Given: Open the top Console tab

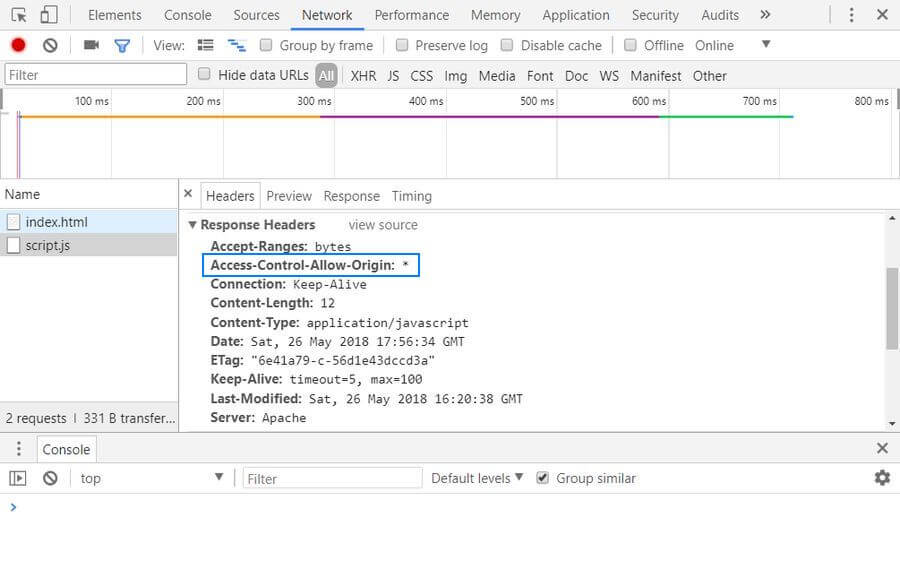Looking at the screenshot, I should point(188,15).
